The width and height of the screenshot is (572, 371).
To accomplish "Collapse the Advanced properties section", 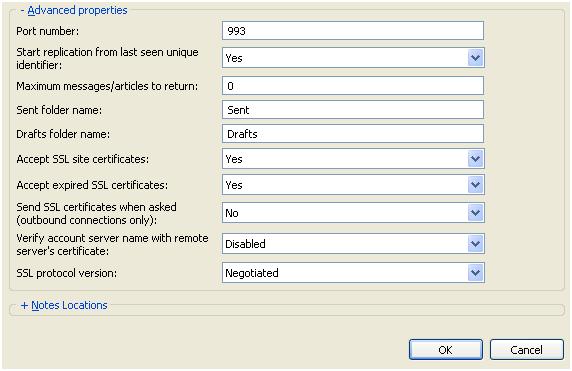I will click(74, 10).
